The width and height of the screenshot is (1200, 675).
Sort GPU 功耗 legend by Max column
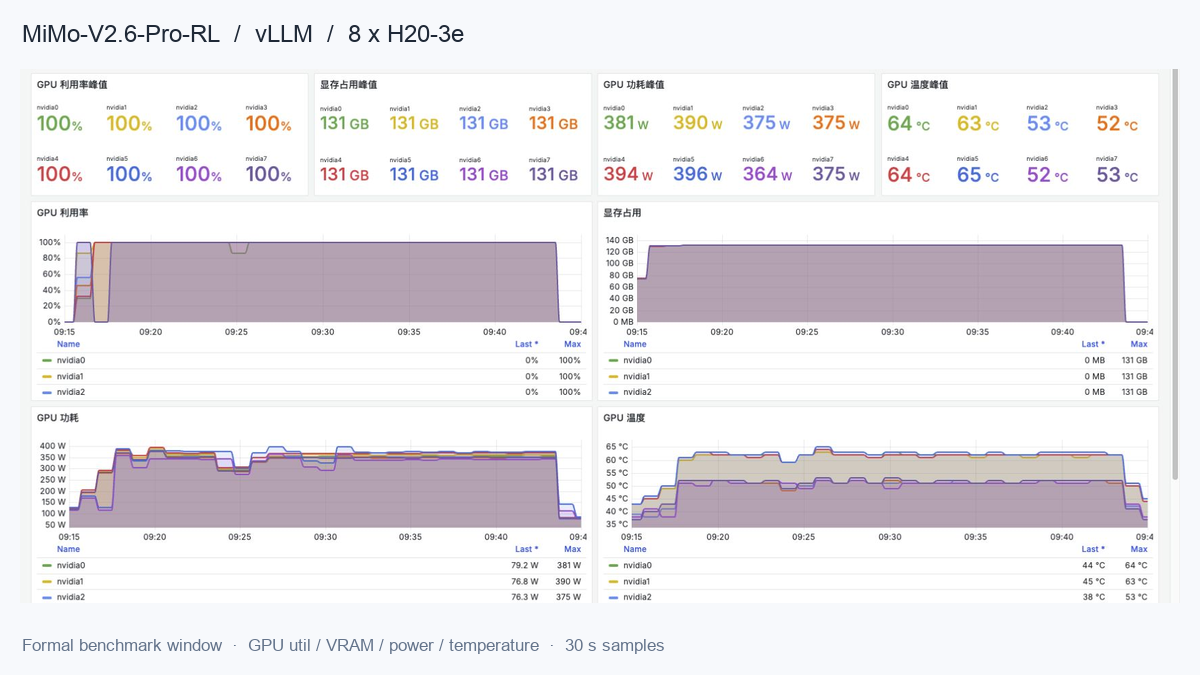[572, 549]
